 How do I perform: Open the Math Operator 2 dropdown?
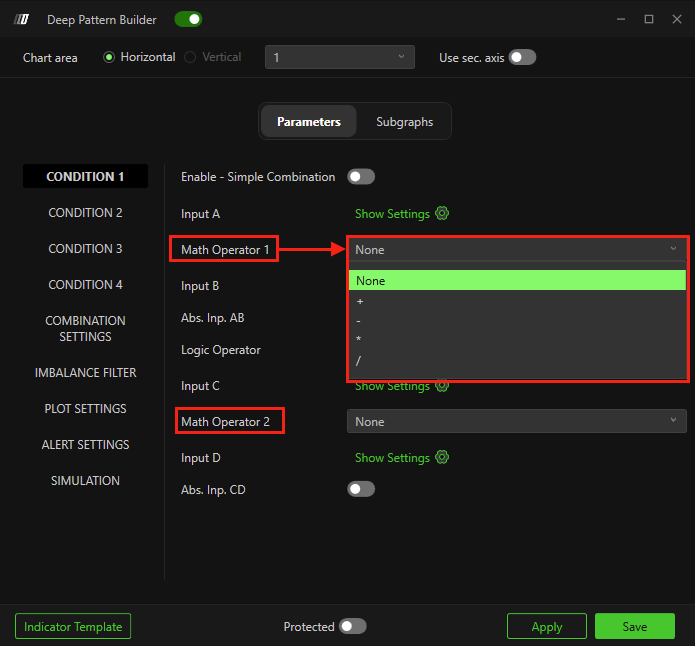pyautogui.click(x=516, y=421)
